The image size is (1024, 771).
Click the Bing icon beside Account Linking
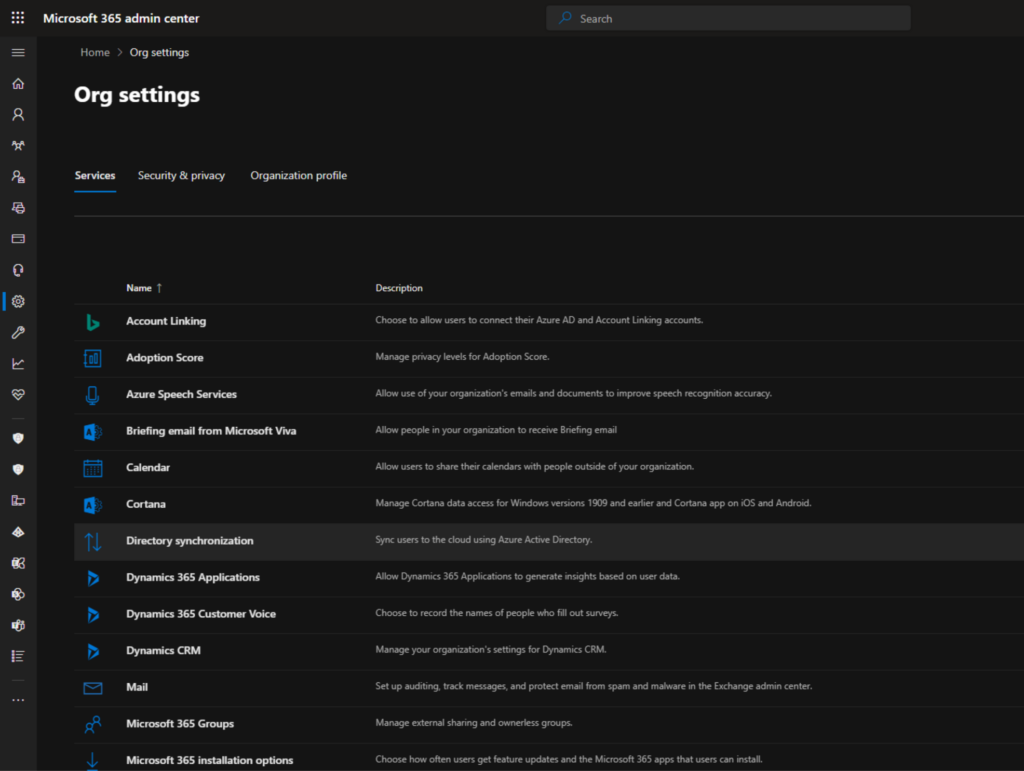coord(93,322)
